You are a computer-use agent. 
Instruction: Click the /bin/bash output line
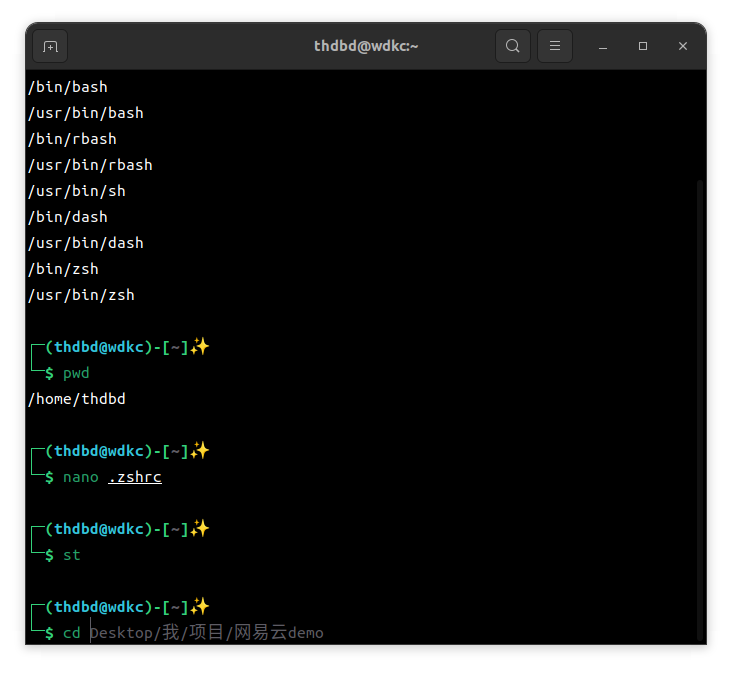click(68, 87)
